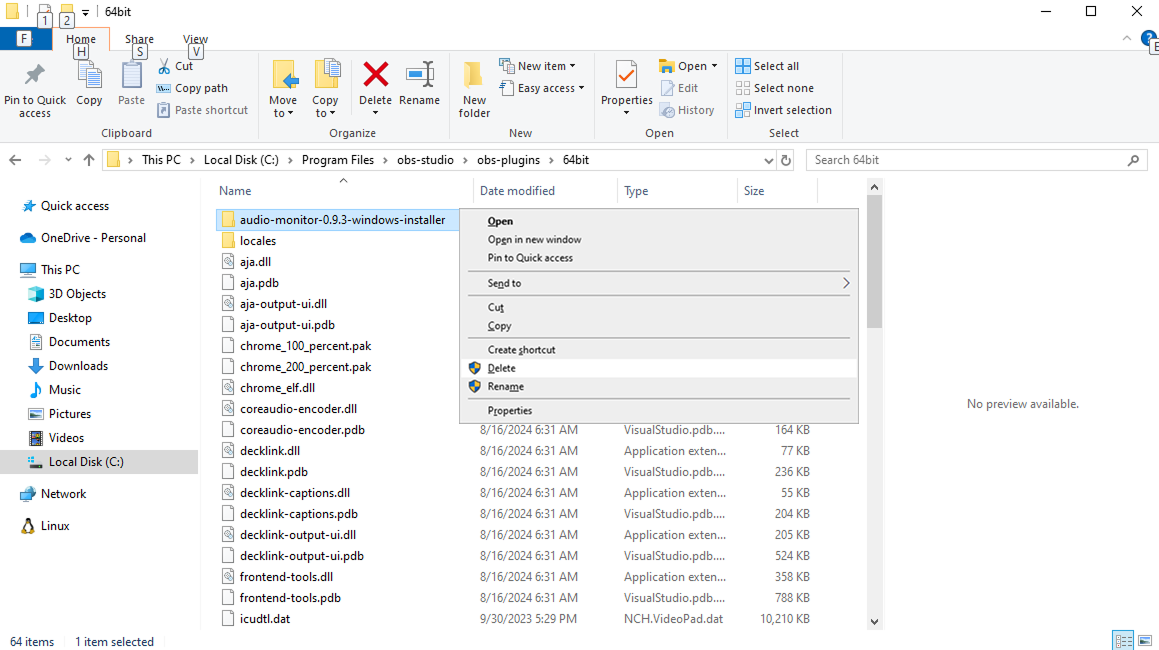
Task: Click Paste shortcut in ribbon
Action: click(x=203, y=110)
